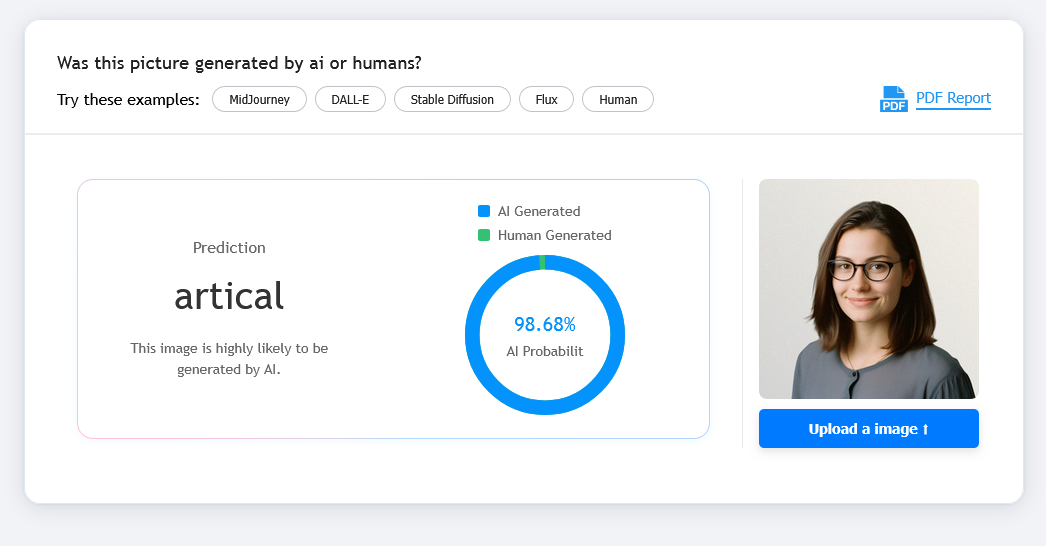Screen dimensions: 1046x546
Task: Click the "artical" prediction result text
Action: (x=229, y=296)
